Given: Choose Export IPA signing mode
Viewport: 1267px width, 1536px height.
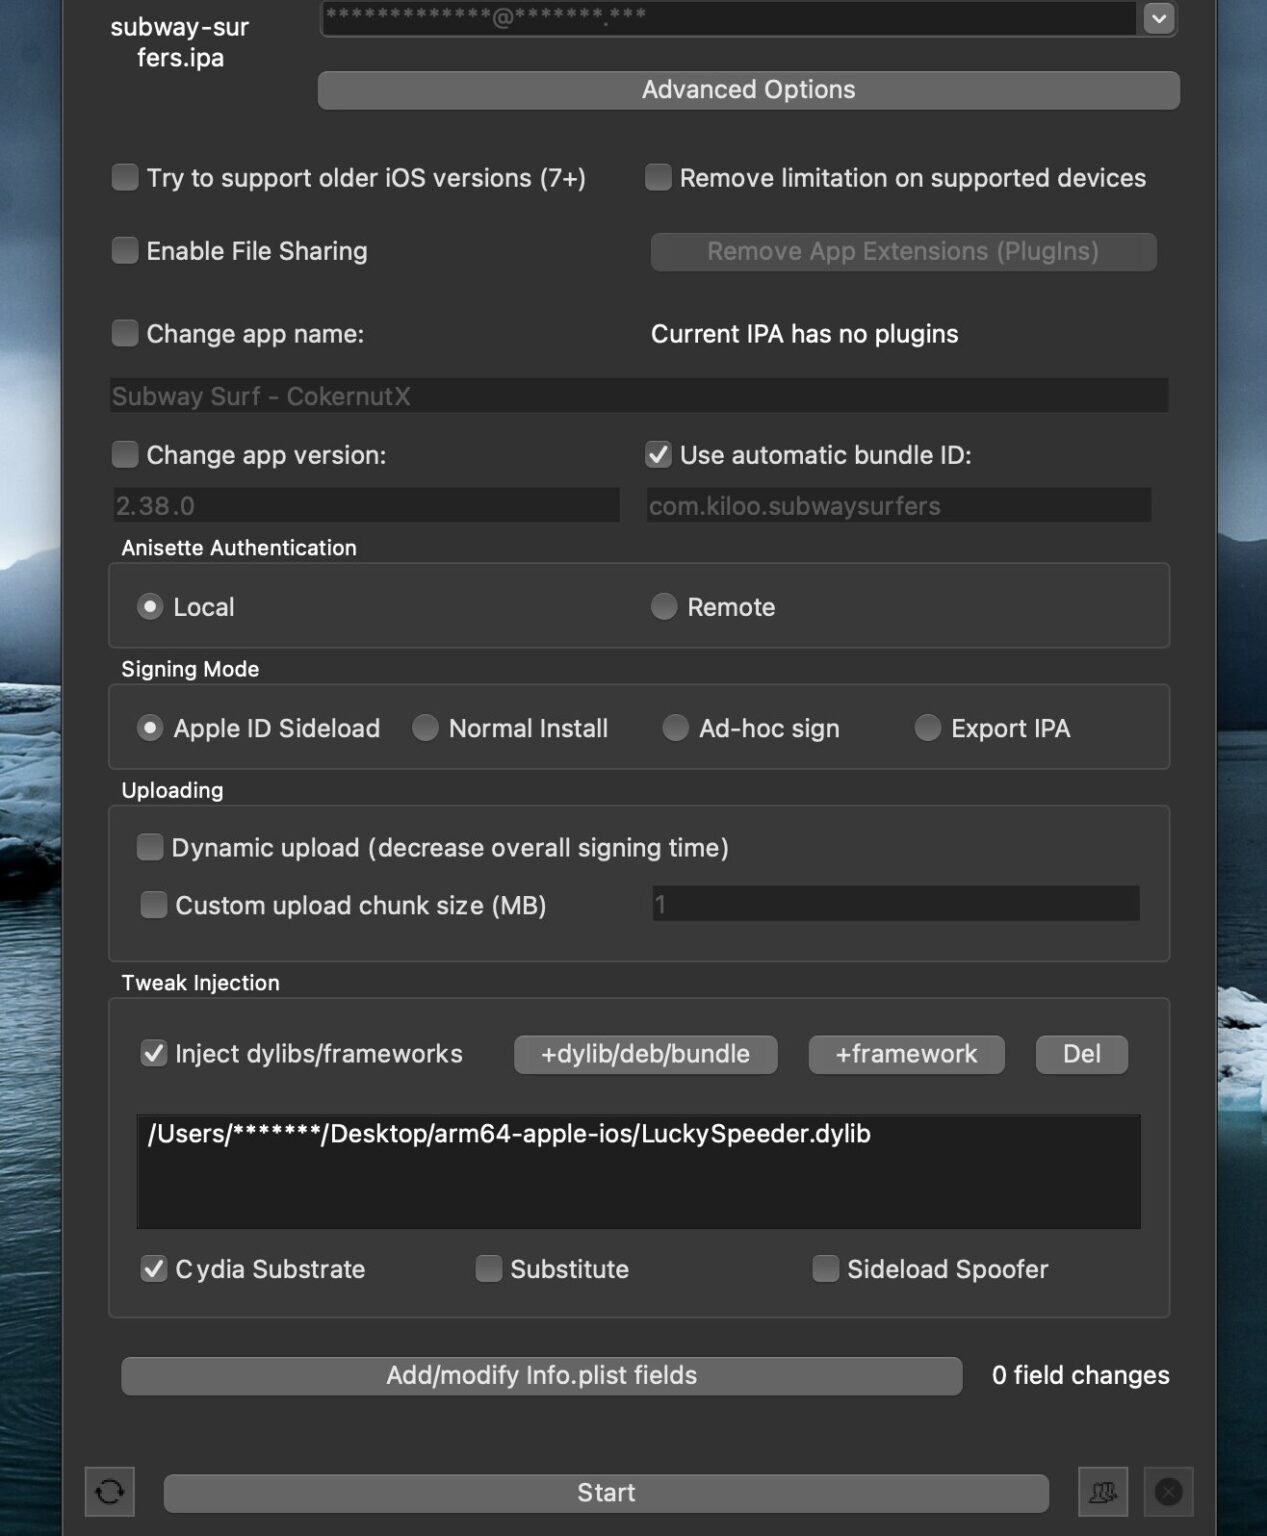Looking at the screenshot, I should pos(927,728).
